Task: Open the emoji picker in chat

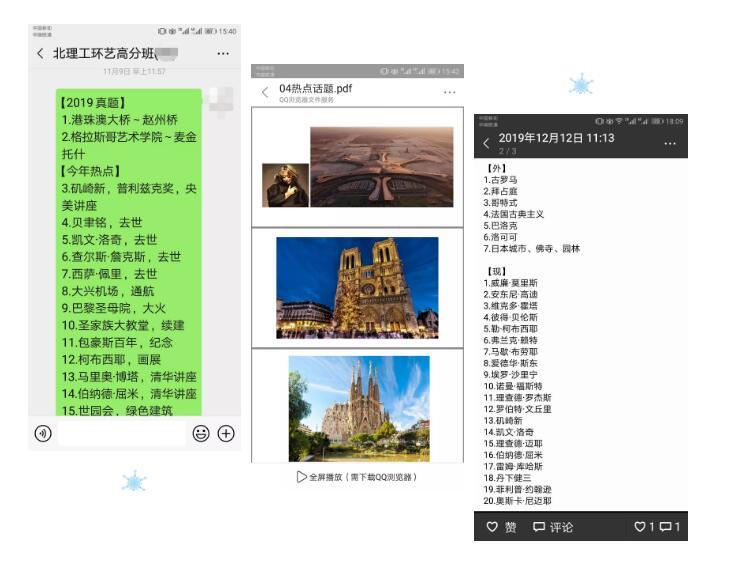Action: (201, 433)
